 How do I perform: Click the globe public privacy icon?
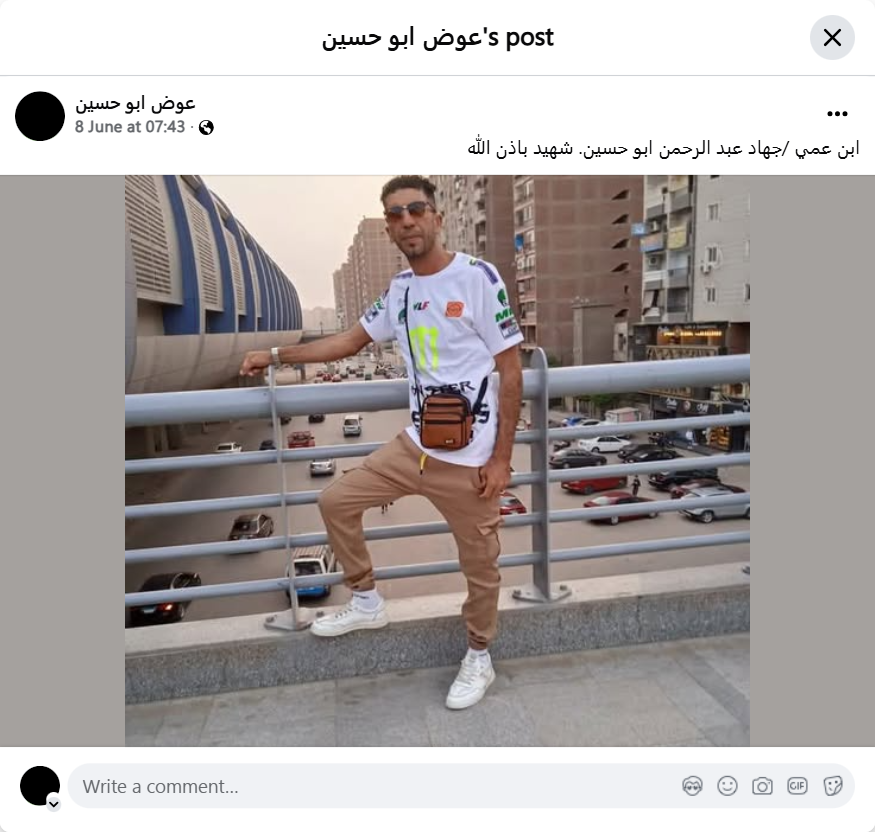click(x=206, y=128)
